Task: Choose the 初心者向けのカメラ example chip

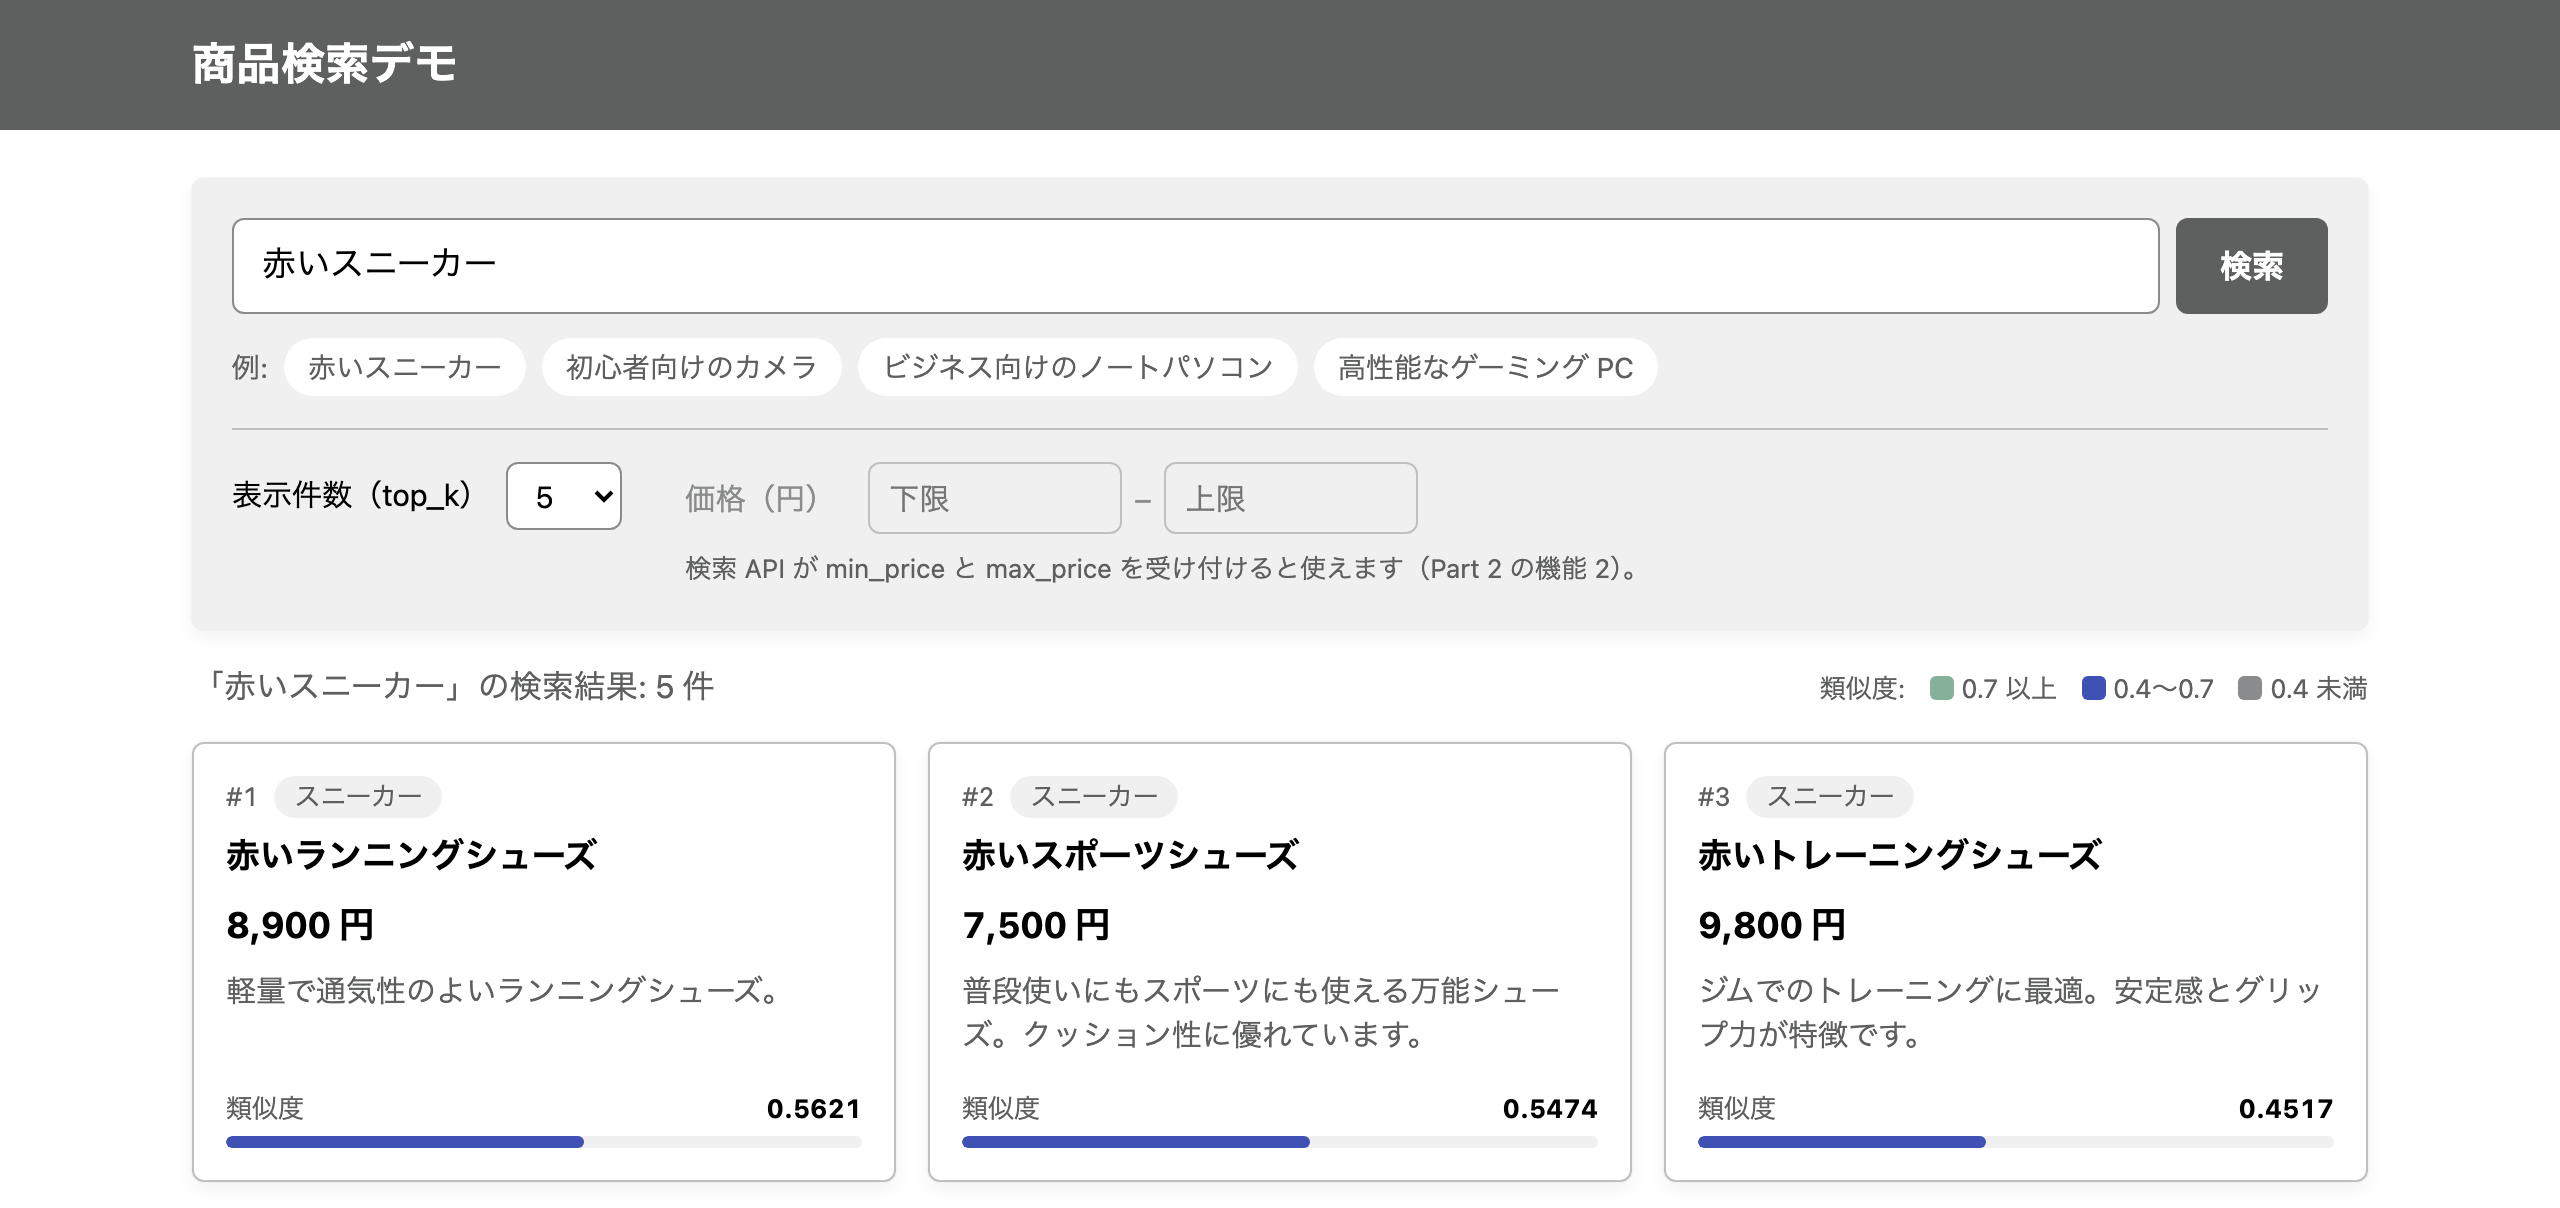Action: tap(692, 367)
